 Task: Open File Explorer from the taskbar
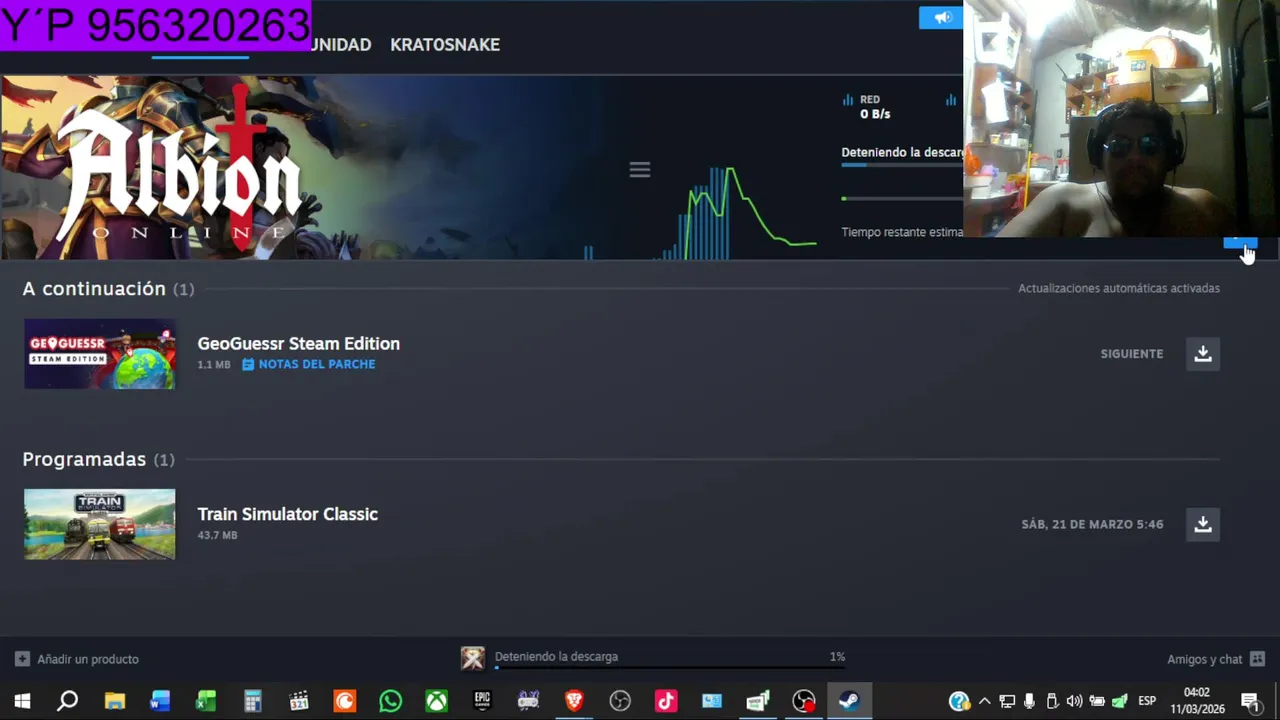tap(114, 701)
